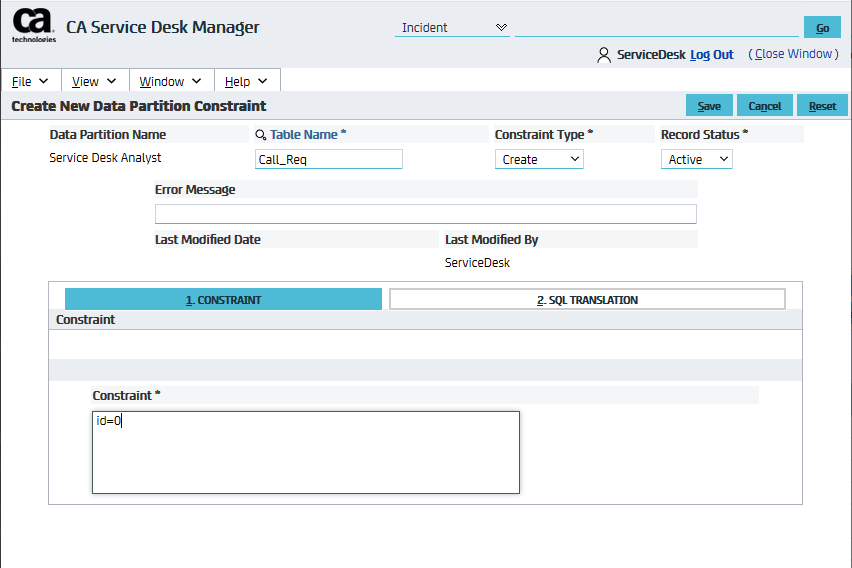
Task: Click the user profile icon beside ServiceDesk
Action: (x=604, y=55)
